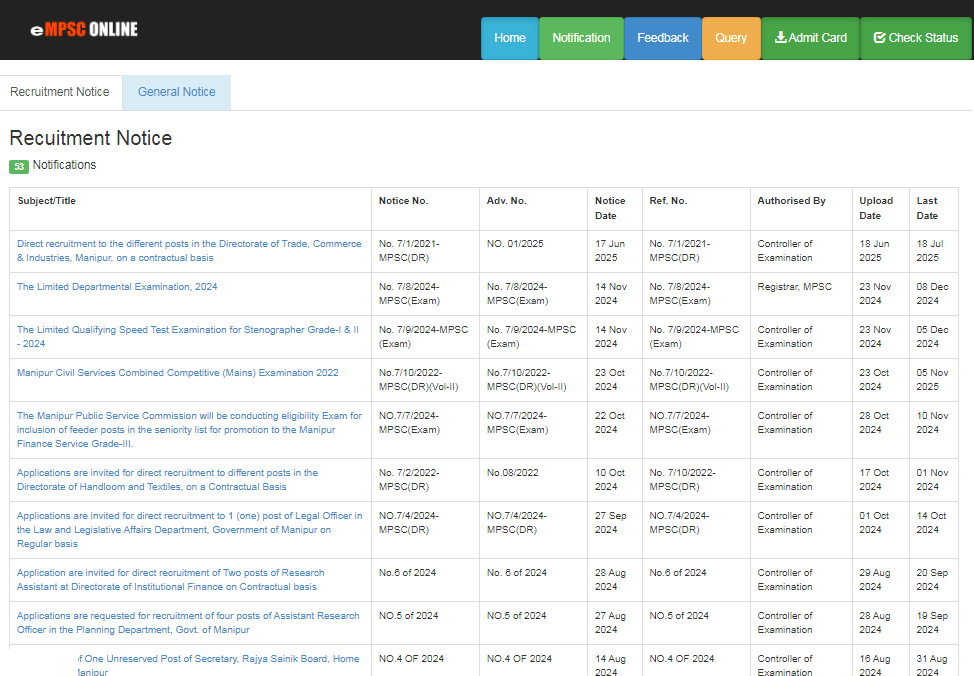
Task: Click the Subject/Title column header
Action: [47, 201]
